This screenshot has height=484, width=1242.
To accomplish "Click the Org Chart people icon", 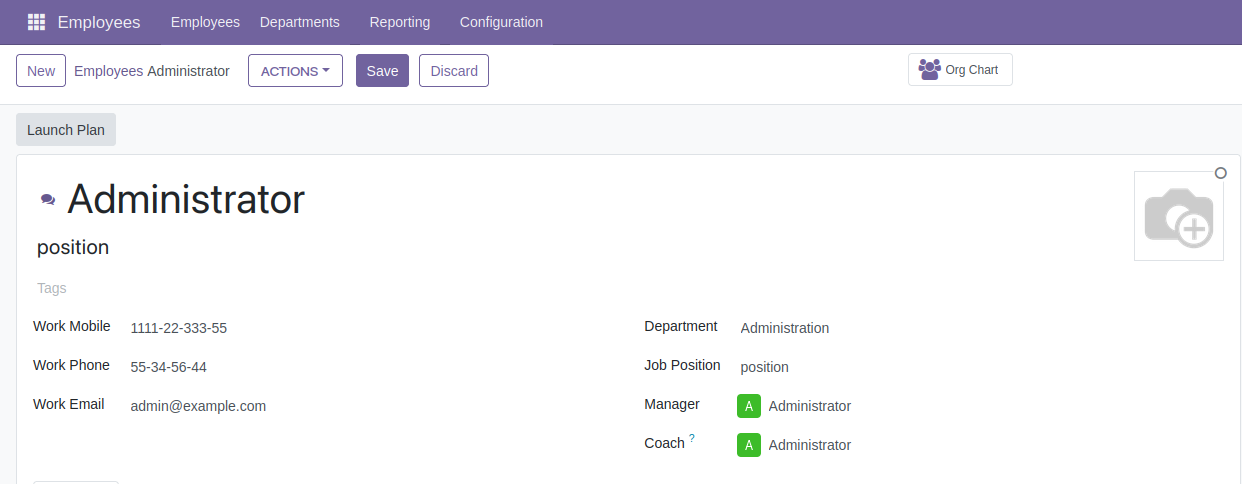I will click(929, 70).
